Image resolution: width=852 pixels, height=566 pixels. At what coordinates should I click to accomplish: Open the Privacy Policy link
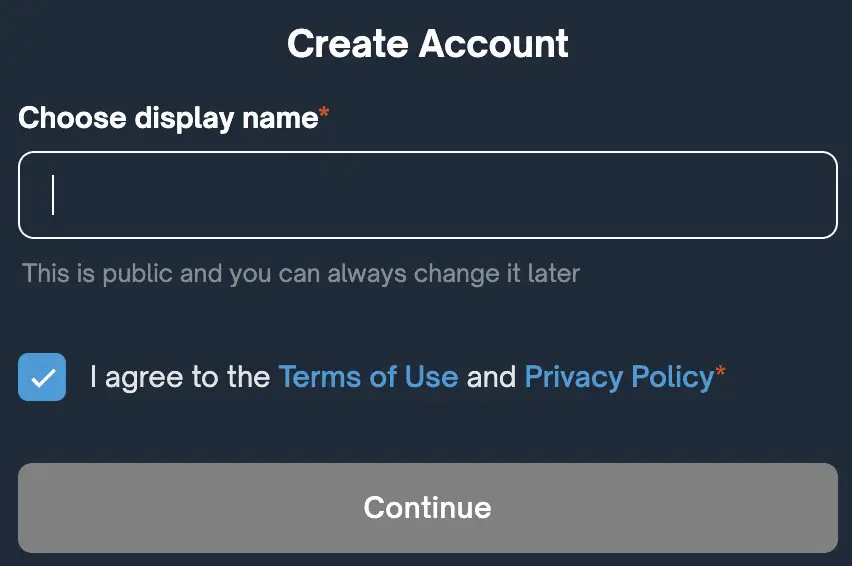click(x=619, y=377)
